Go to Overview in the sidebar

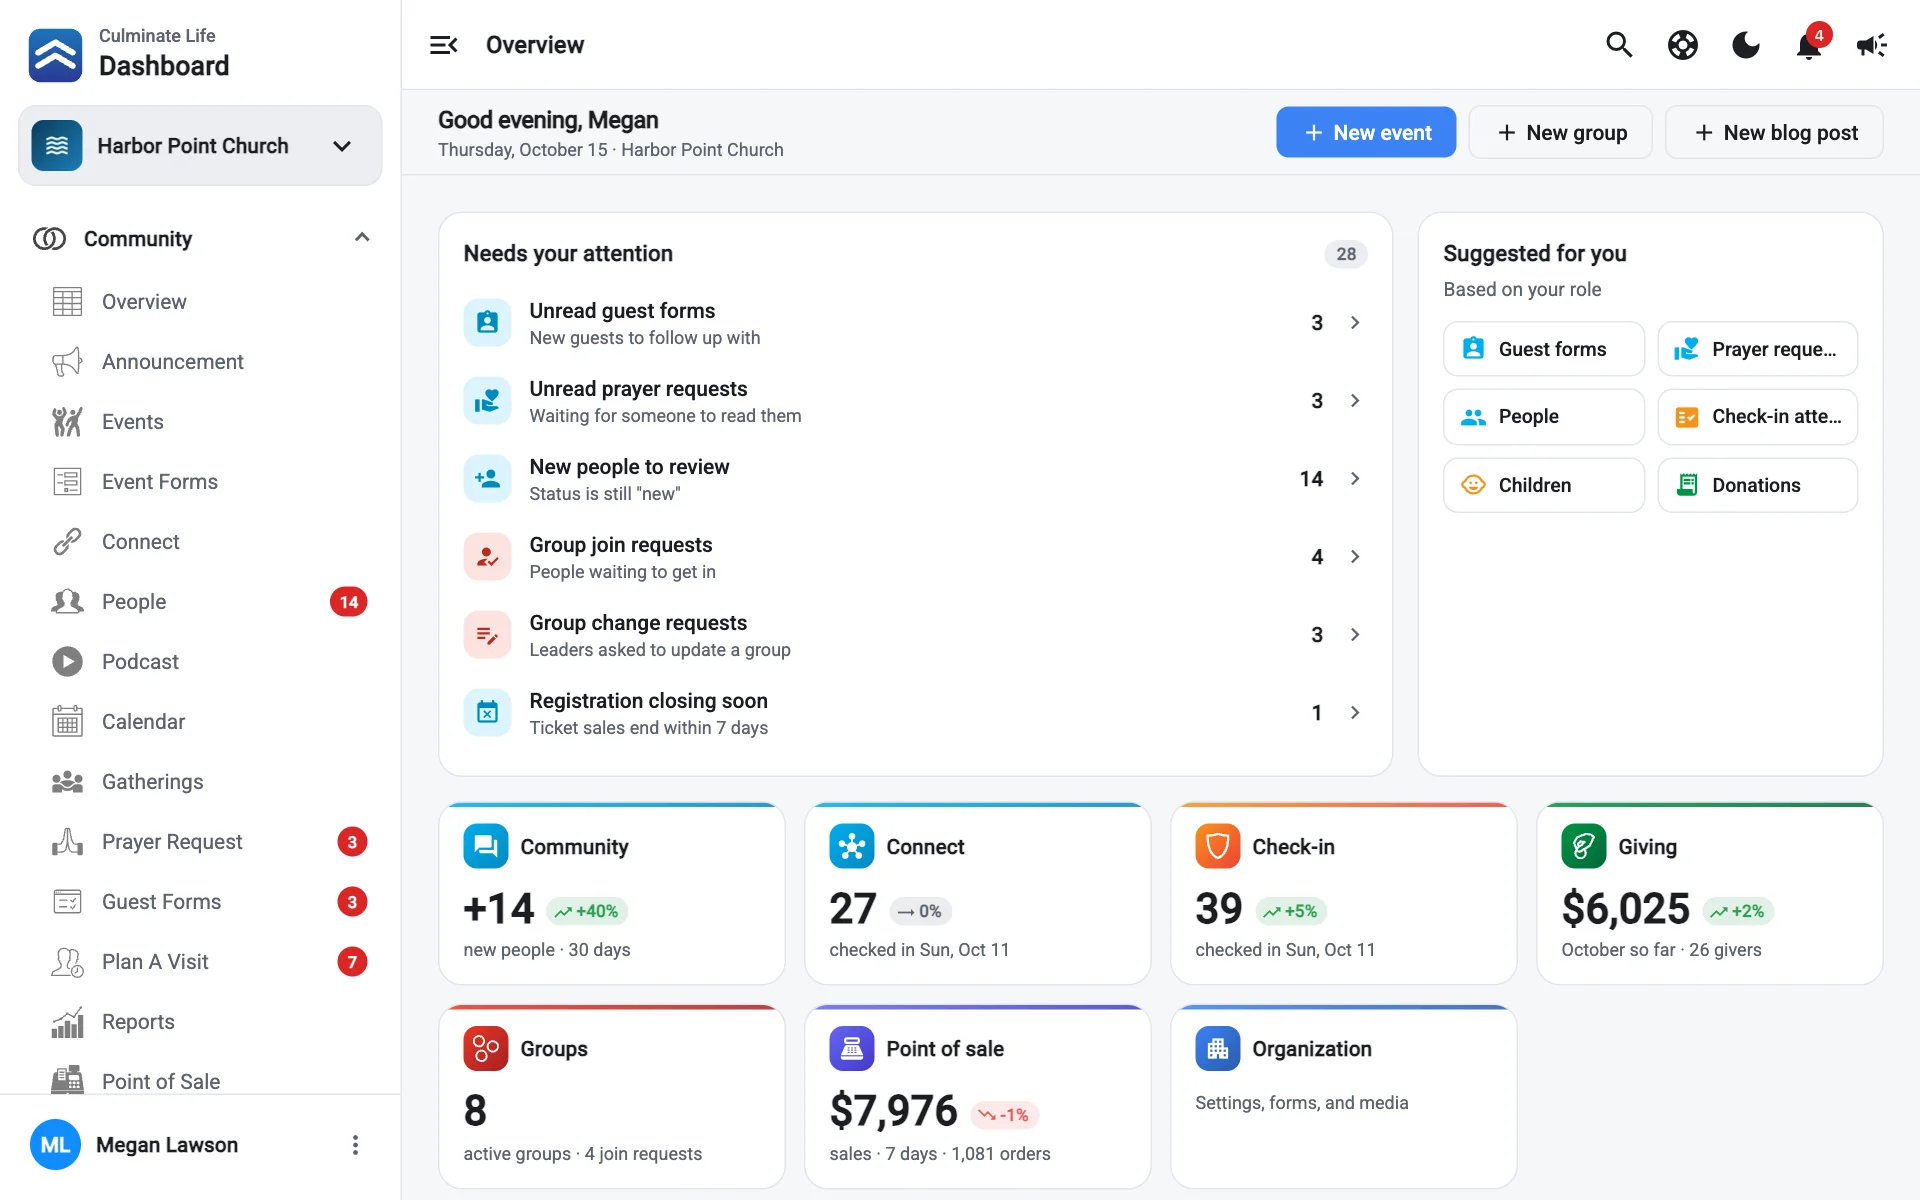(x=200, y=302)
